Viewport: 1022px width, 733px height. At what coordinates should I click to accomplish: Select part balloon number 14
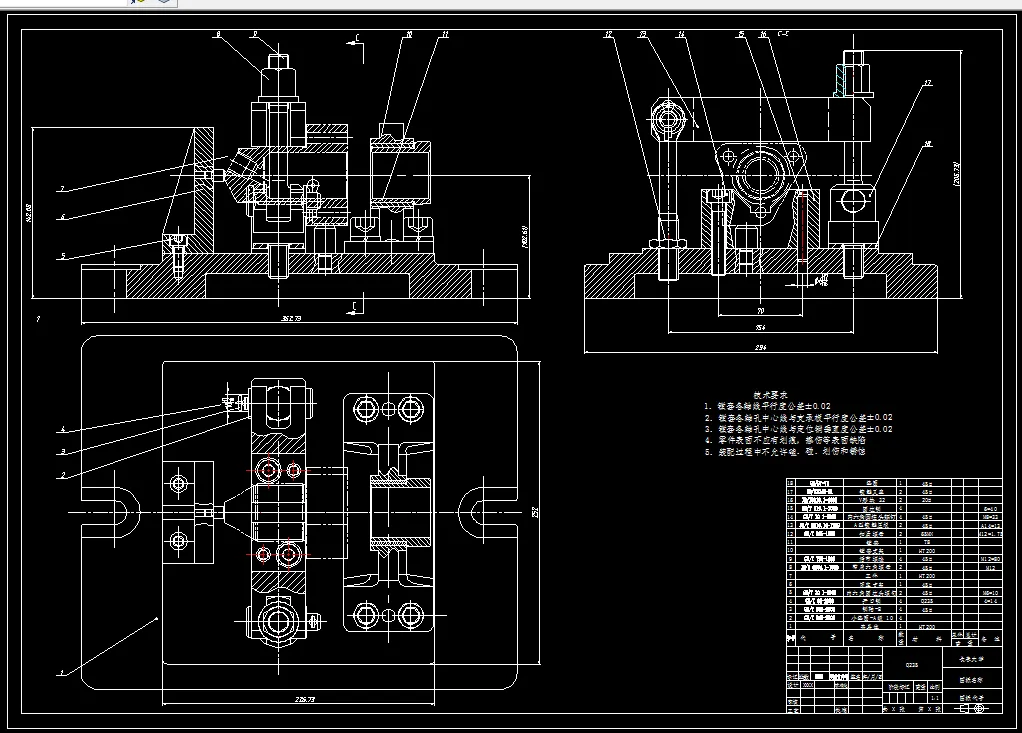tap(681, 34)
